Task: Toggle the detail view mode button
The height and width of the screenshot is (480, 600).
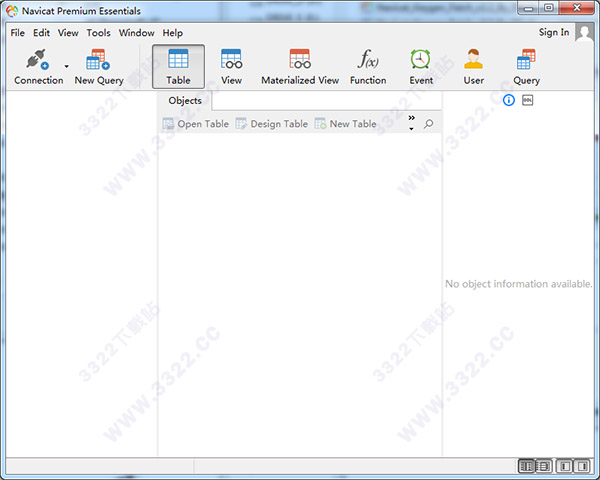Action: pos(543,466)
